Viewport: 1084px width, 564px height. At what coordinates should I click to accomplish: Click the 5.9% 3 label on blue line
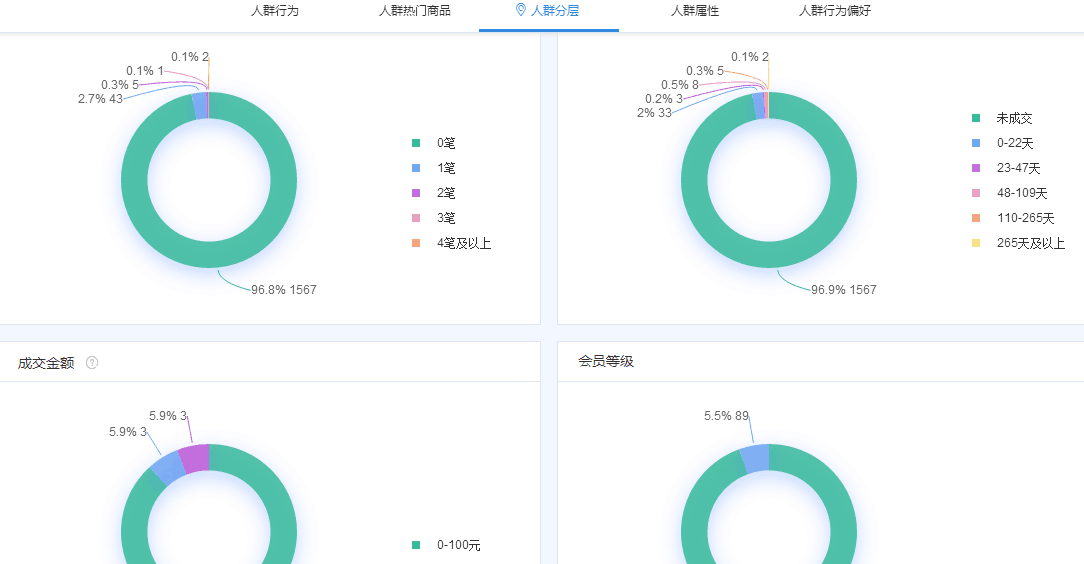click(x=128, y=431)
